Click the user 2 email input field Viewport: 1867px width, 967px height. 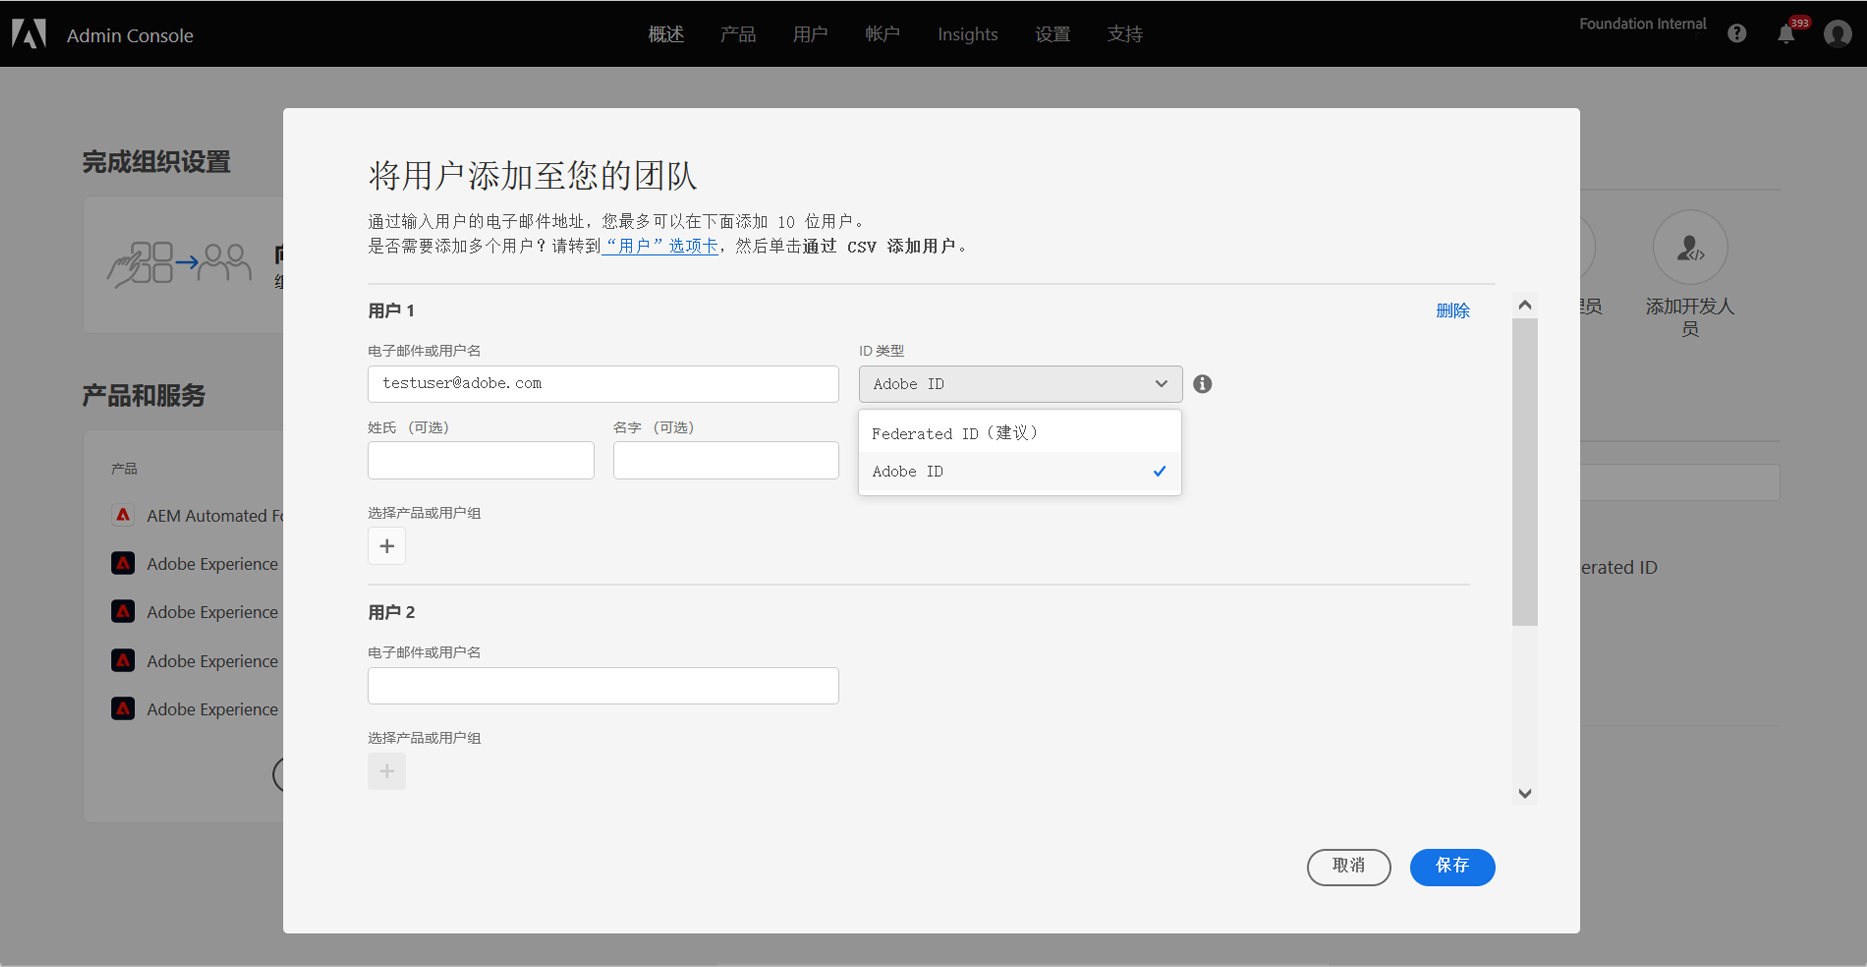click(603, 686)
